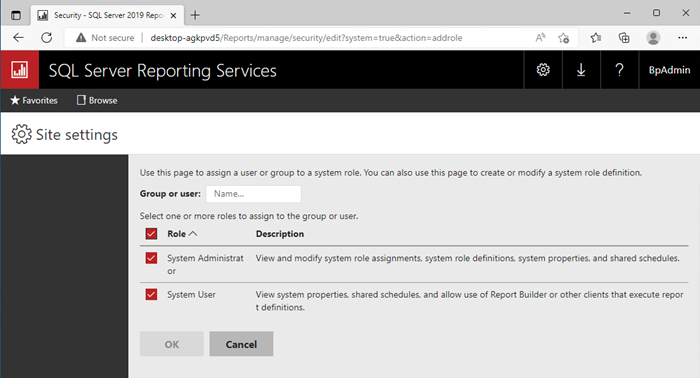This screenshot has height=378, width=700.
Task: Toggle read aloud icon in address bar
Action: pyautogui.click(x=540, y=38)
